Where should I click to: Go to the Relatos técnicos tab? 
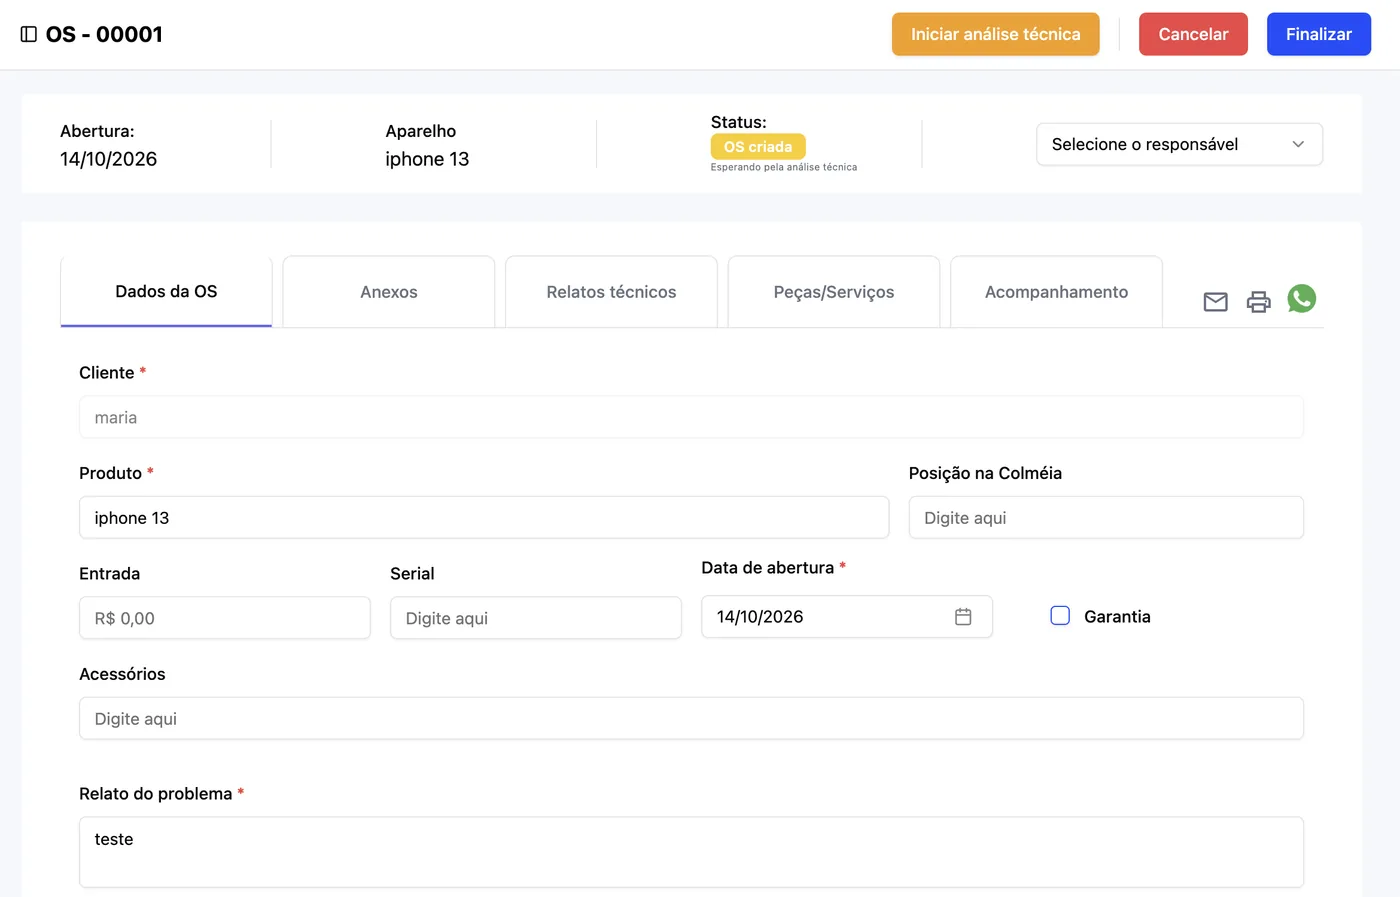[611, 292]
